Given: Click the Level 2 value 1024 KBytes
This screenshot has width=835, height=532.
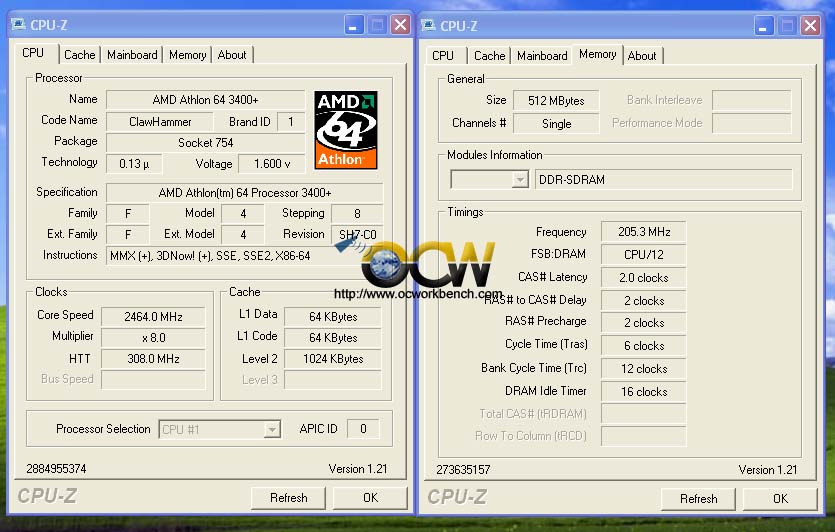Looking at the screenshot, I should (x=333, y=359).
